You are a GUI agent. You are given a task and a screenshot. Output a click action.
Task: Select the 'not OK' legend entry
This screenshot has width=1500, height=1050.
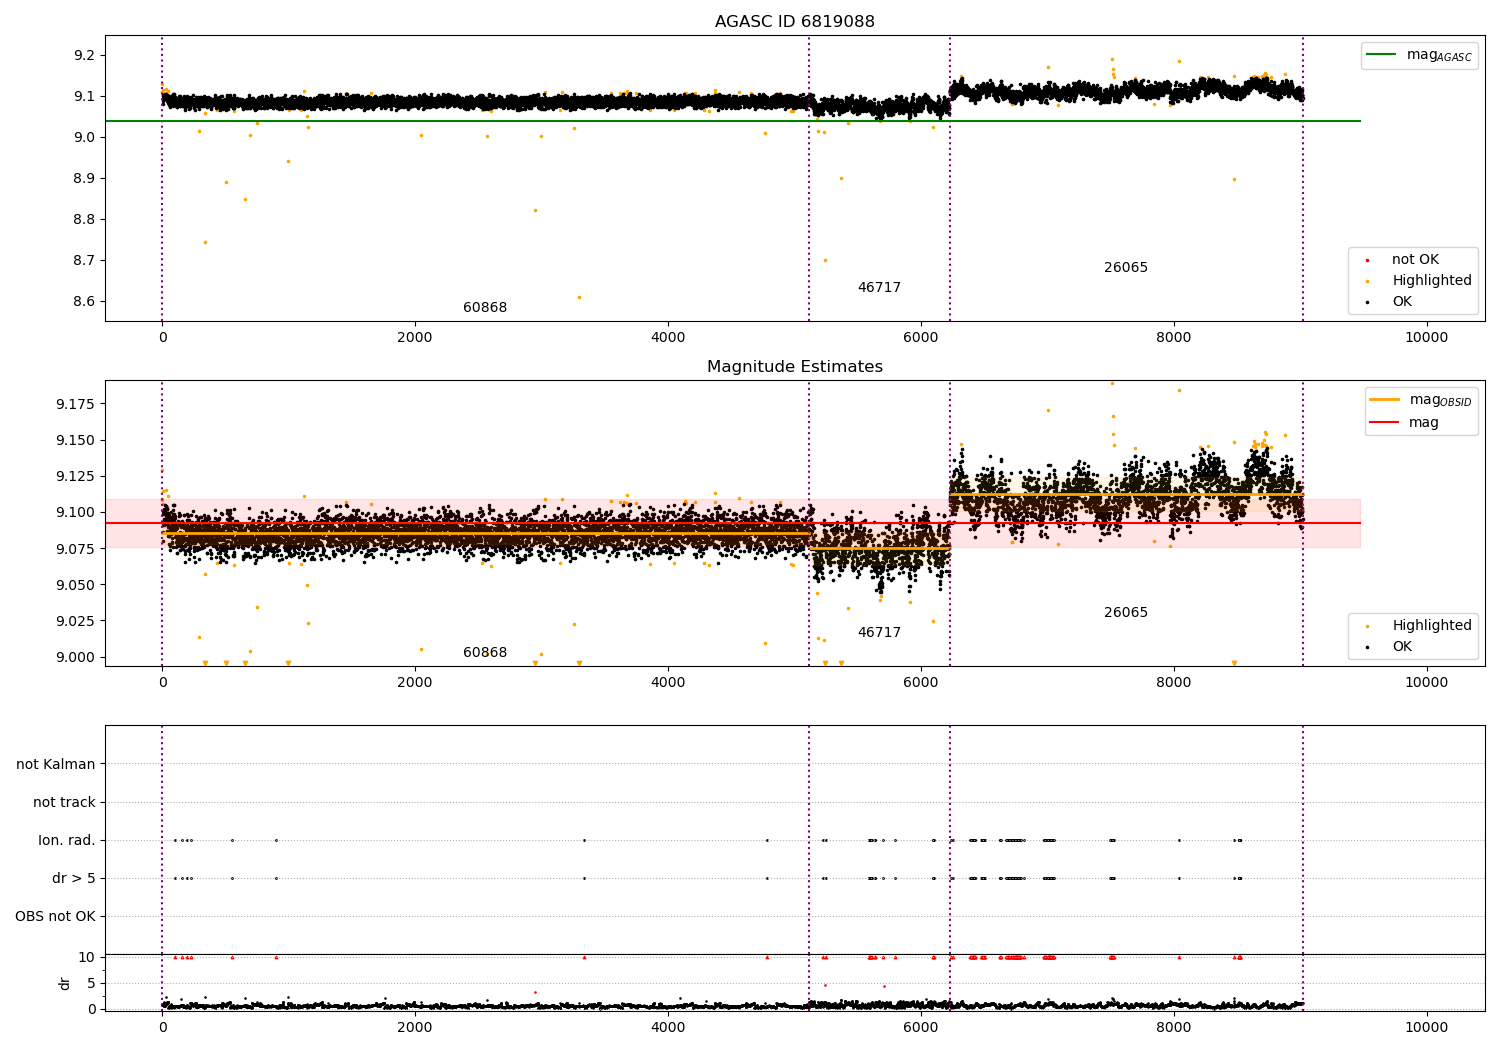1415,260
